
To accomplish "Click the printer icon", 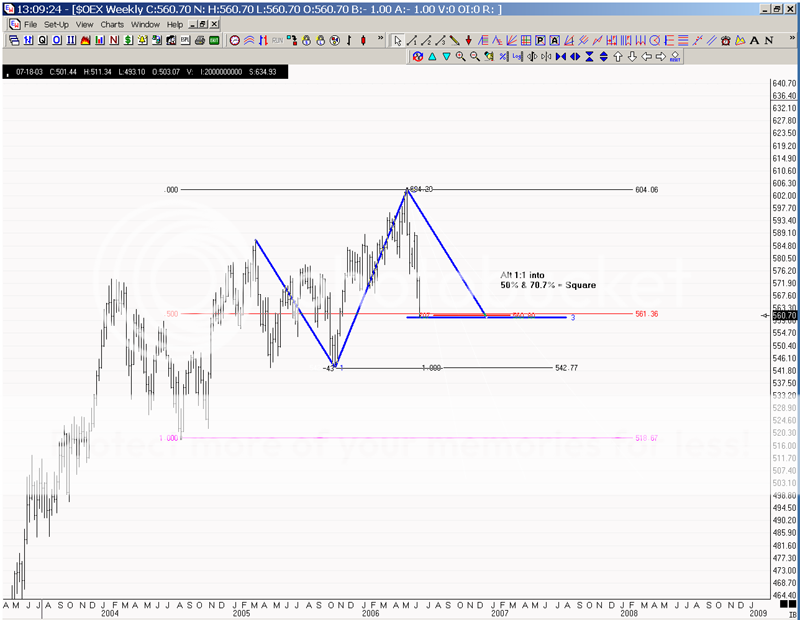I will [199, 40].
